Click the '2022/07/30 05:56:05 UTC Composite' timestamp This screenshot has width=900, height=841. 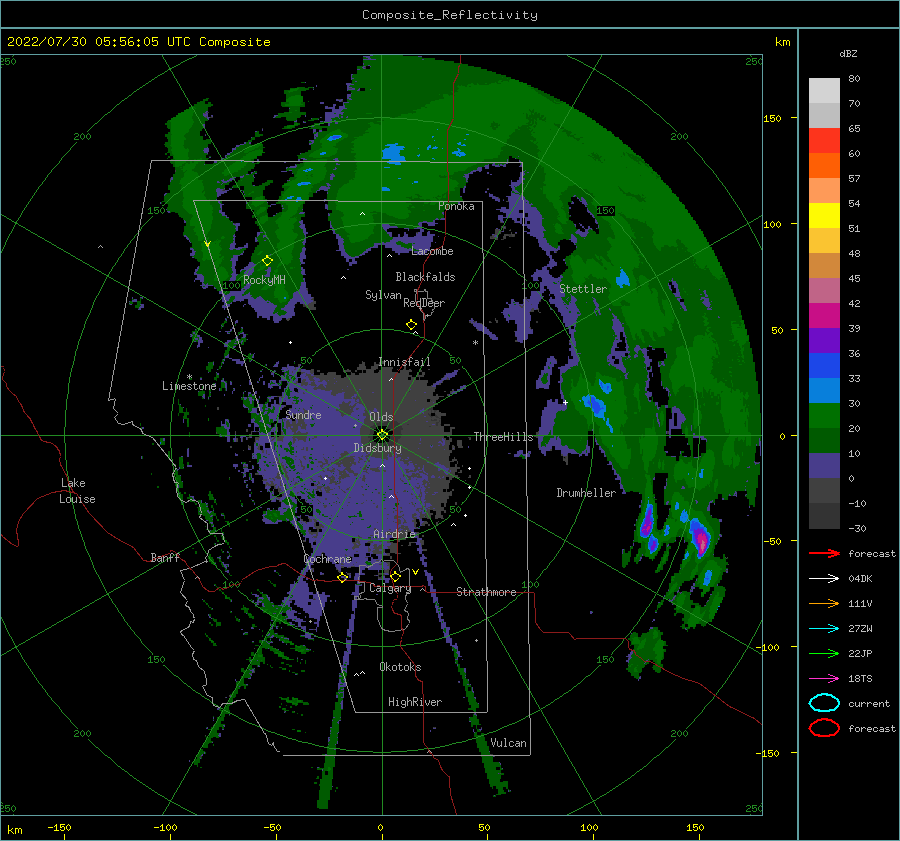click(139, 42)
